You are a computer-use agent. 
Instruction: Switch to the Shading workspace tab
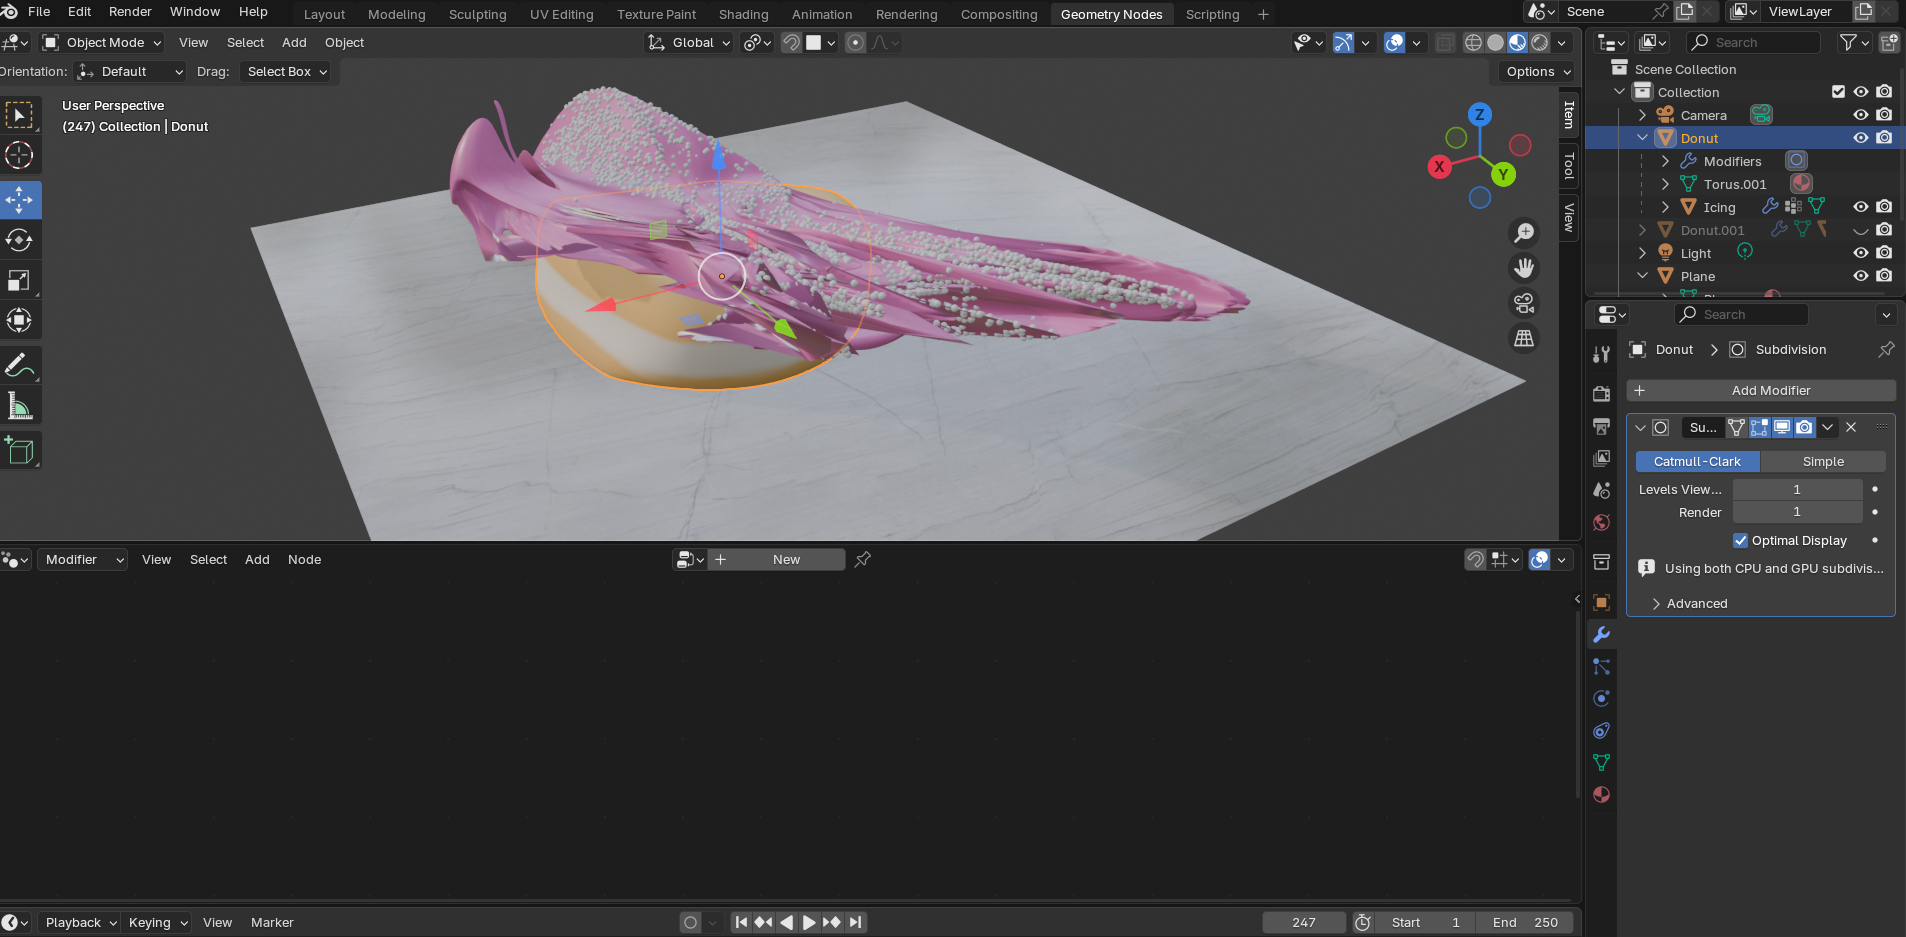(x=743, y=15)
